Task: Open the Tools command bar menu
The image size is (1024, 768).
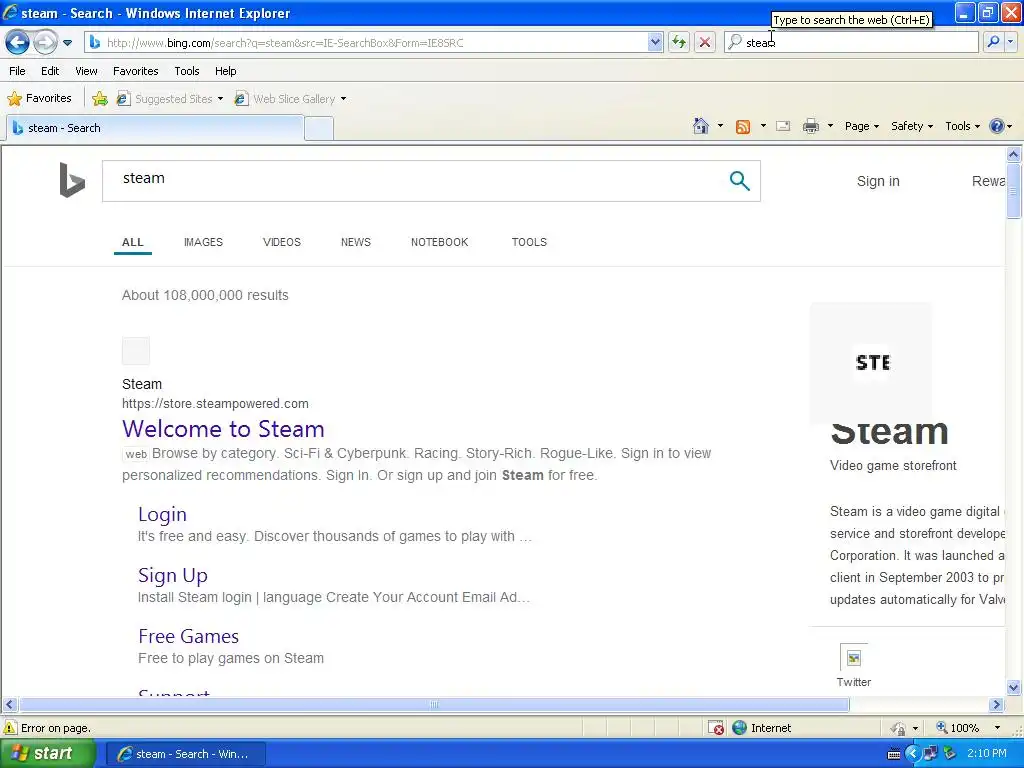Action: [x=963, y=126]
